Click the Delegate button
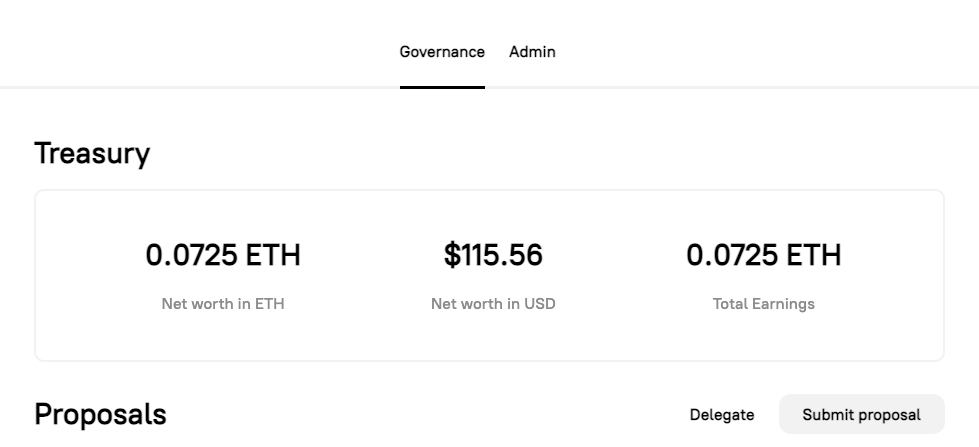979x447 pixels. point(722,414)
